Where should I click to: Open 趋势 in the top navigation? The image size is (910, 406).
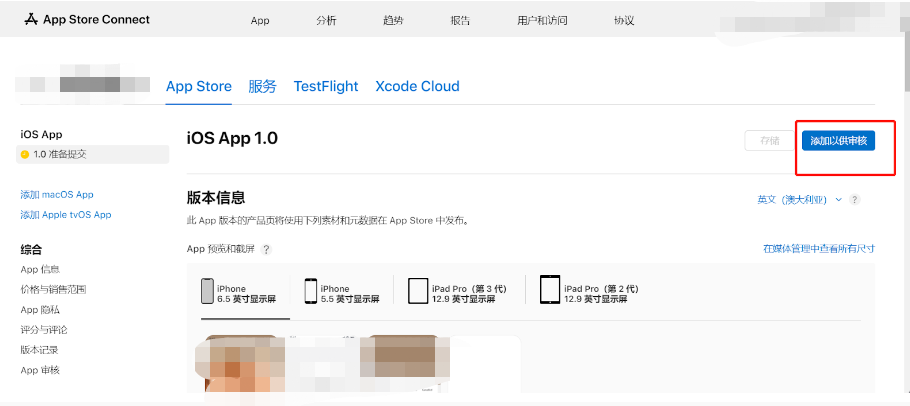coord(393,21)
